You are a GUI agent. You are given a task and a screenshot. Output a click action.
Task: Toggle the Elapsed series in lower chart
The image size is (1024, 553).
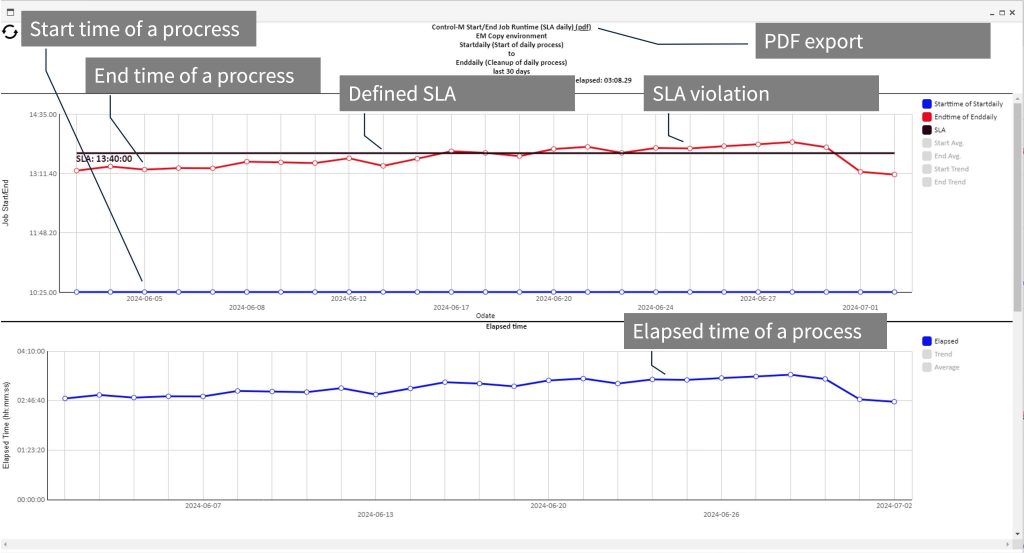pos(944,341)
